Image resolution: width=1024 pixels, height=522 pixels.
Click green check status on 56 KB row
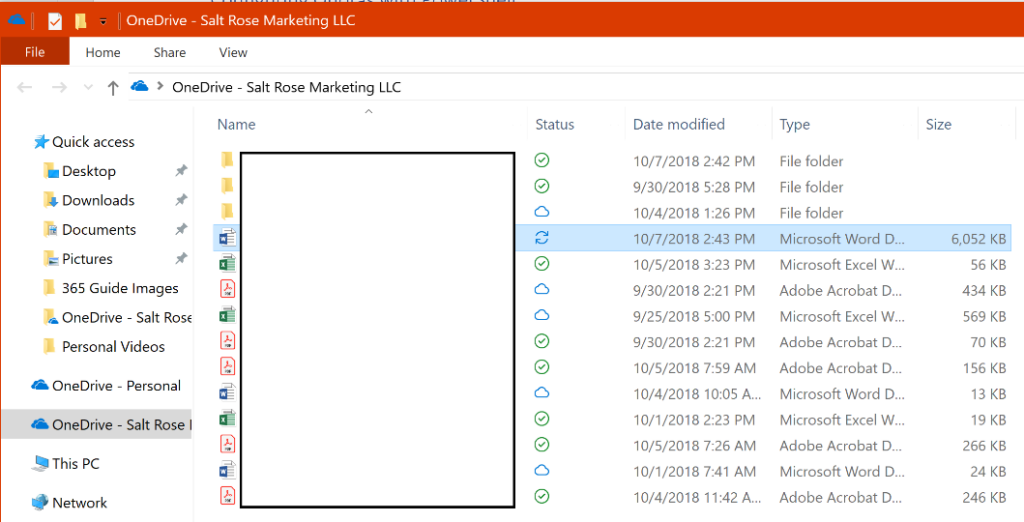point(541,263)
